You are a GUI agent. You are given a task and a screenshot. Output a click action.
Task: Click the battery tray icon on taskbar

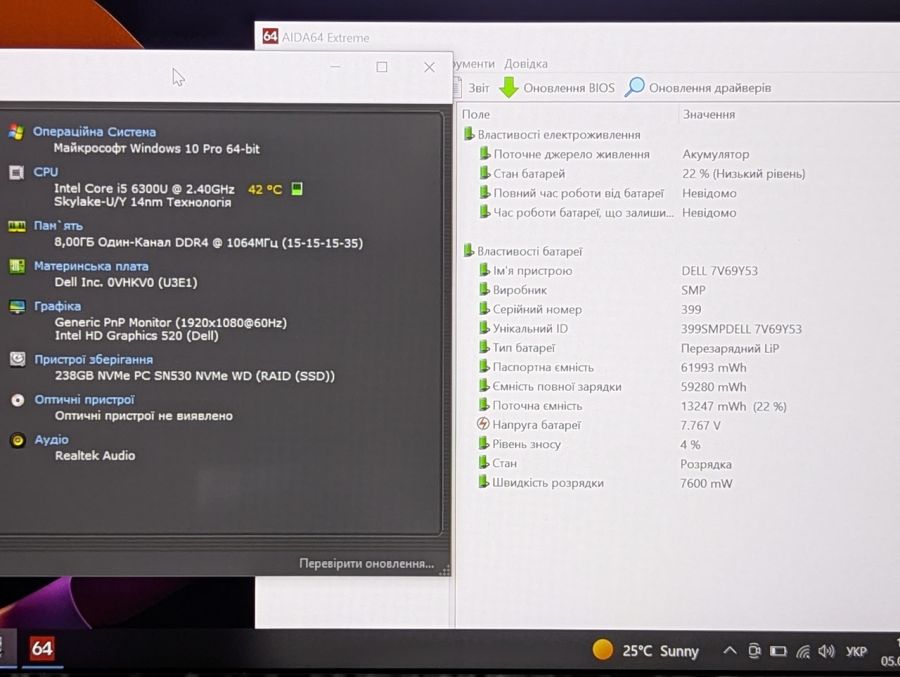[x=778, y=651]
